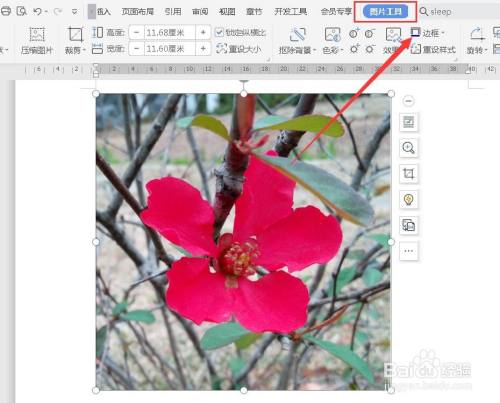The height and width of the screenshot is (403, 500).
Task: Open the quick access toolbar customize dropdown
Action: point(75,12)
